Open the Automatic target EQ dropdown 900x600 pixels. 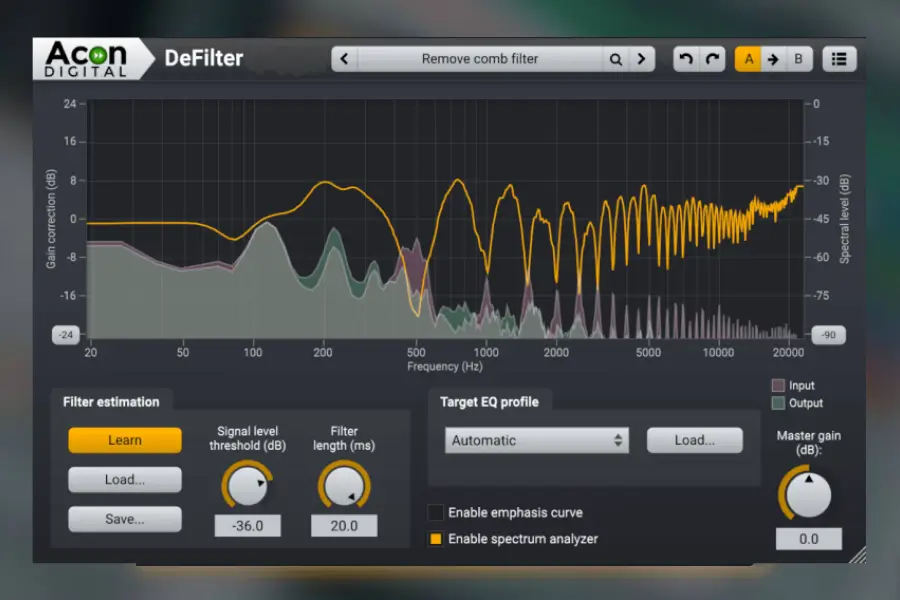pos(537,440)
